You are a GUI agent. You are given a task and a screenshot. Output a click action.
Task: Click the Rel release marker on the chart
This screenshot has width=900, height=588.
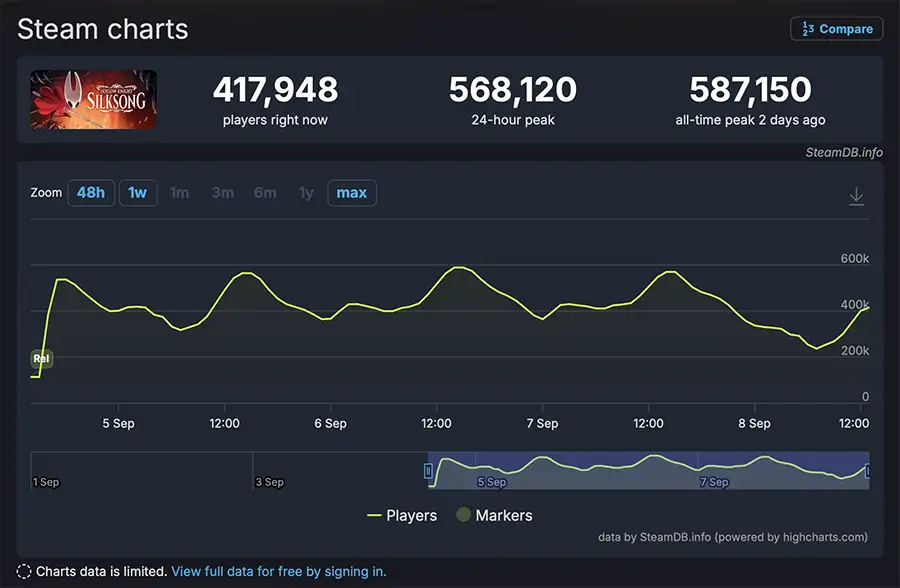click(x=41, y=359)
